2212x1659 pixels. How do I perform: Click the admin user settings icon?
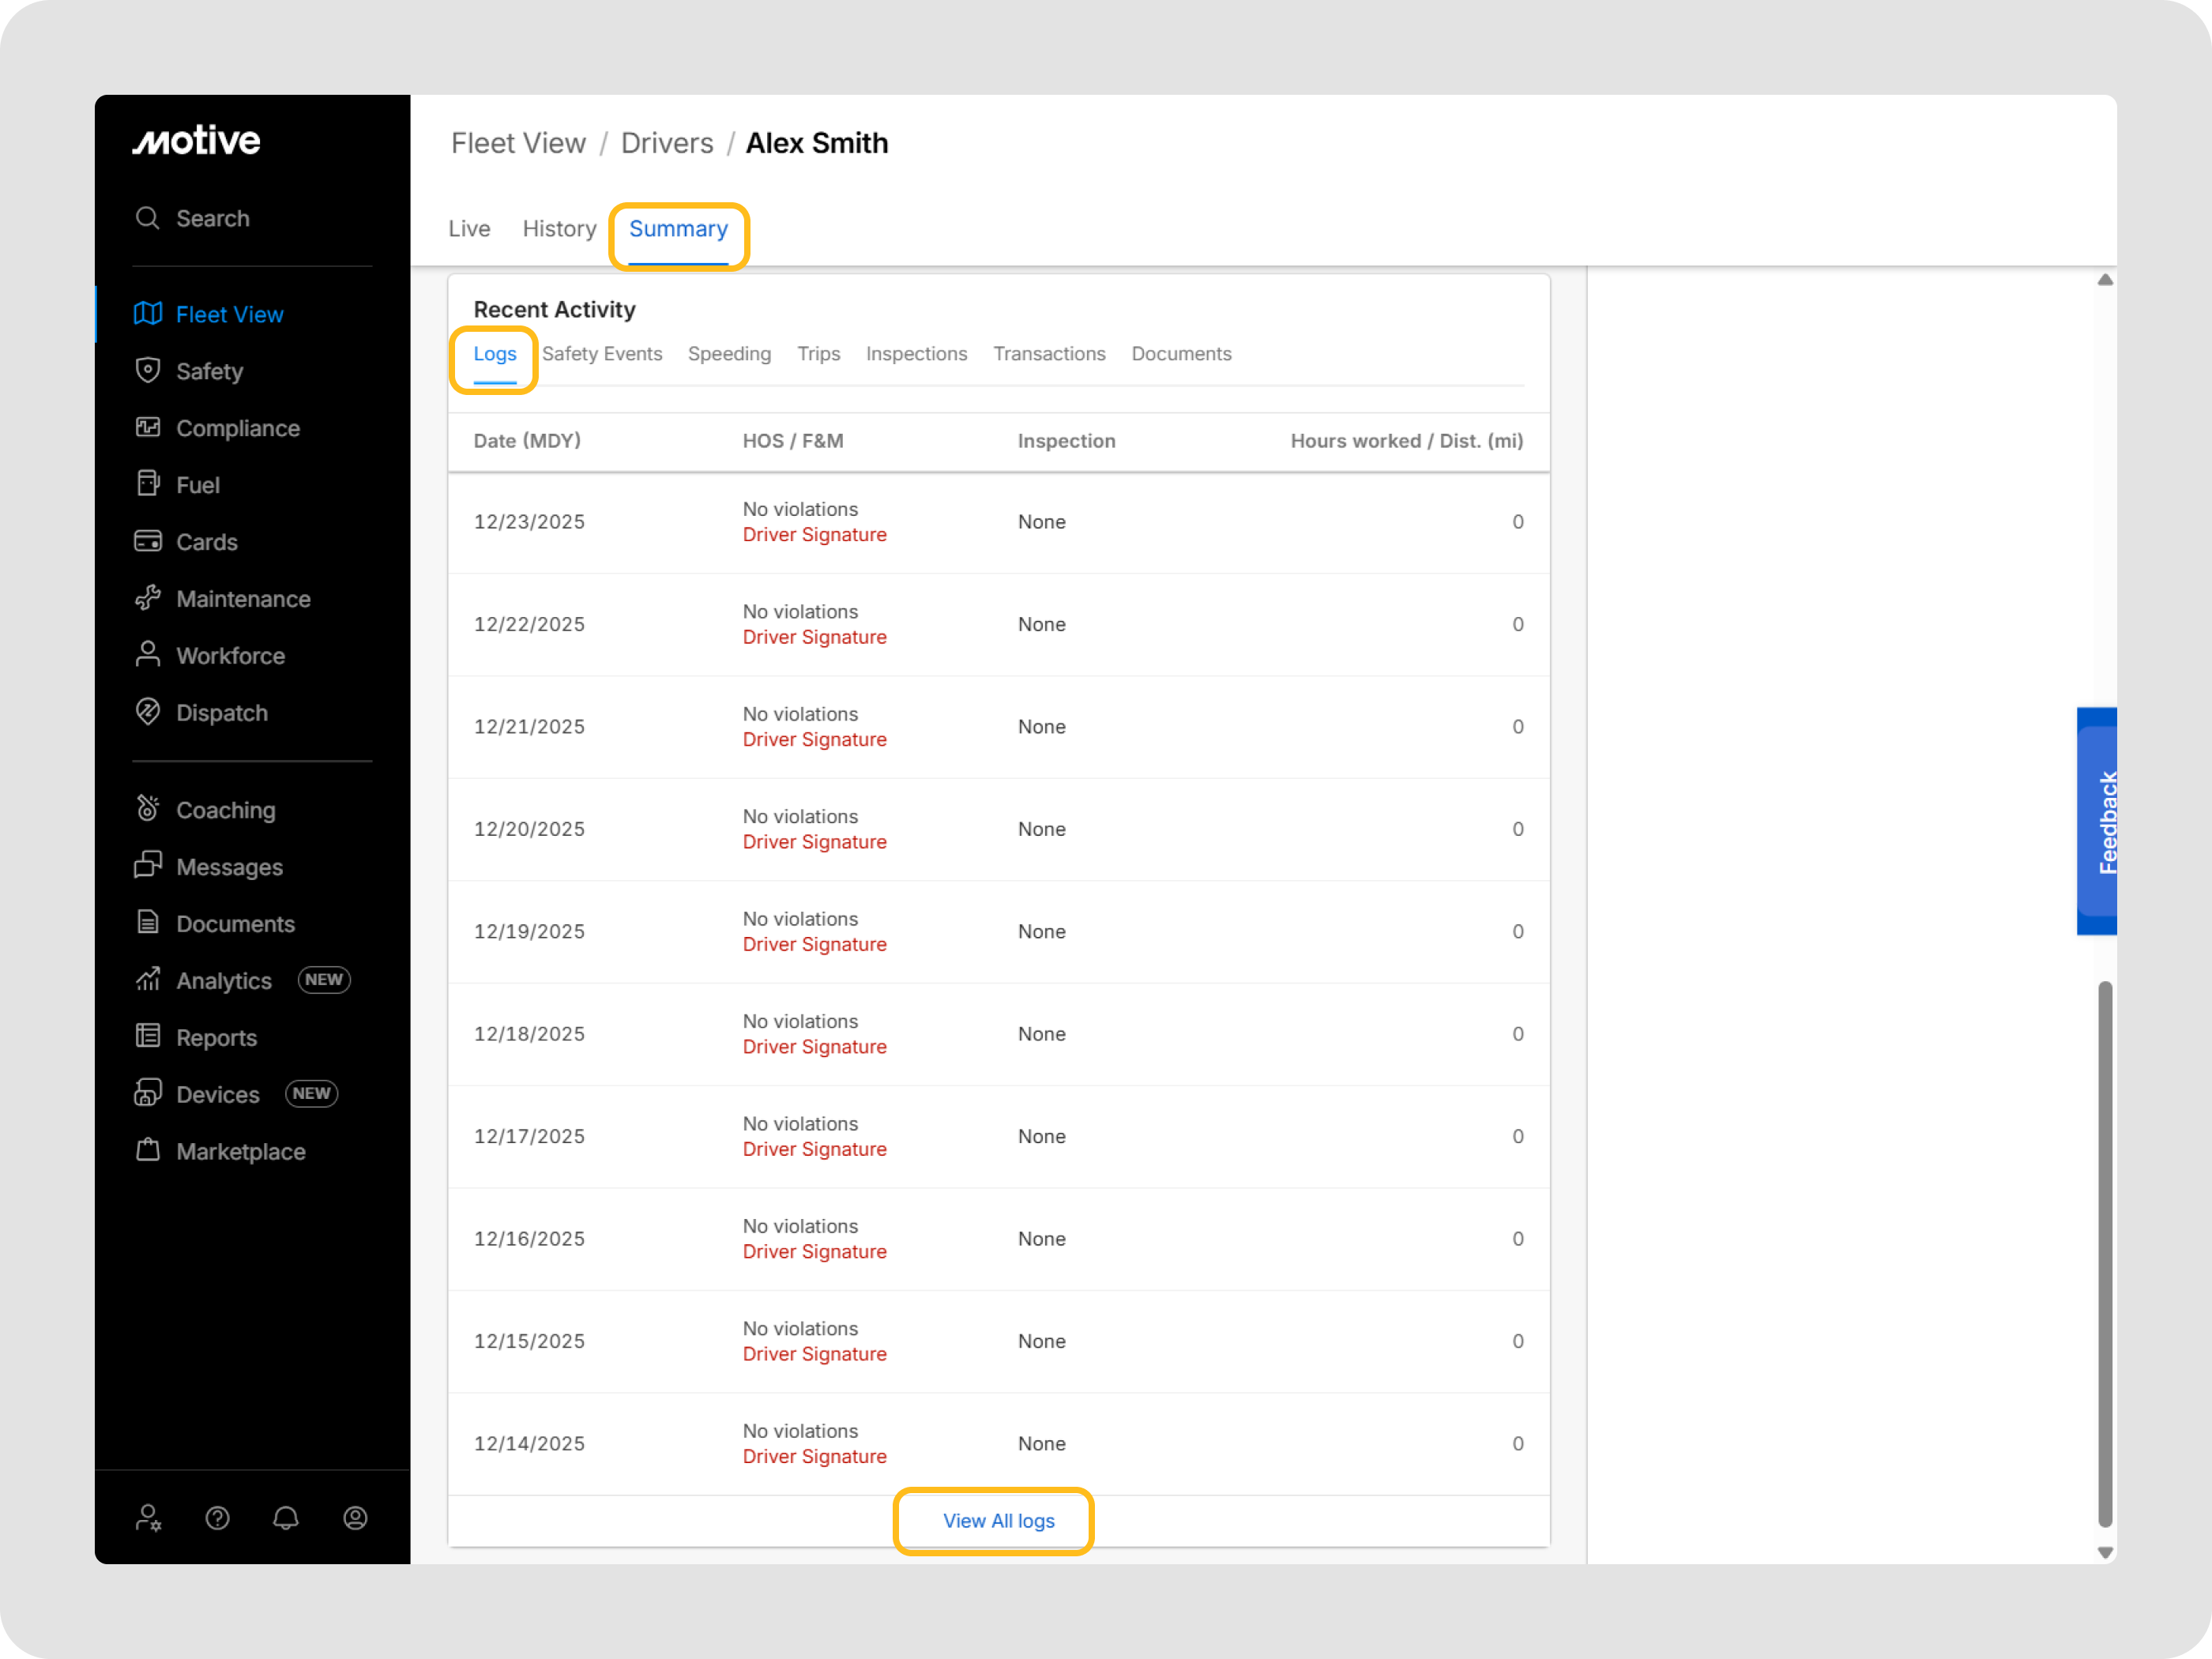(x=148, y=1518)
